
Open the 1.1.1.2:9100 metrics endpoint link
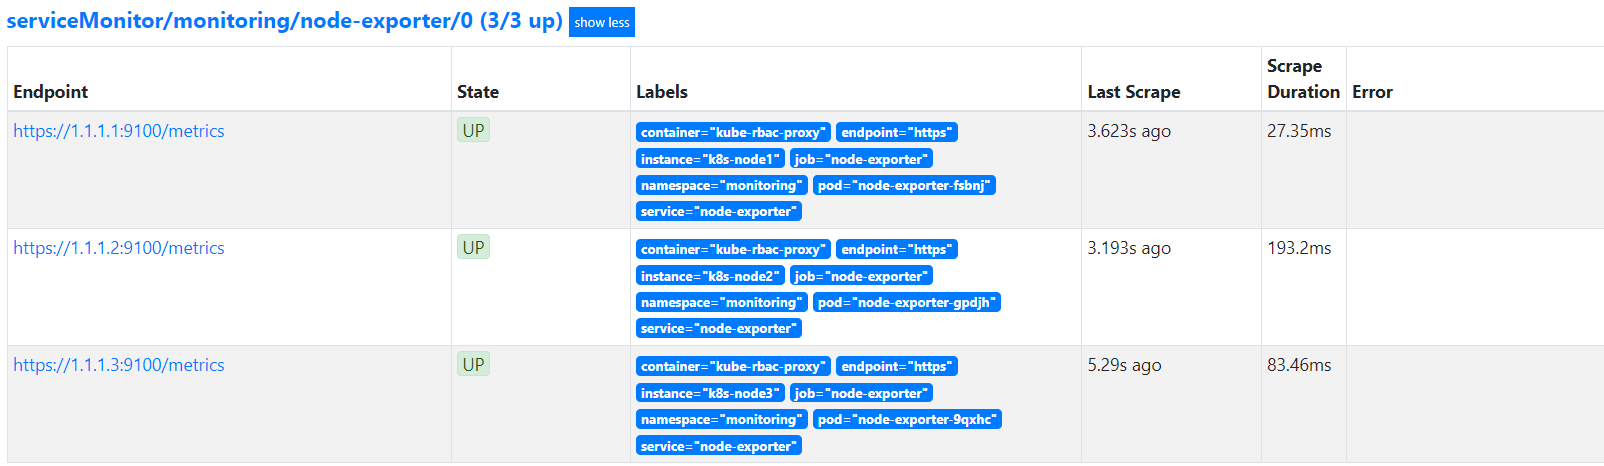click(x=119, y=248)
